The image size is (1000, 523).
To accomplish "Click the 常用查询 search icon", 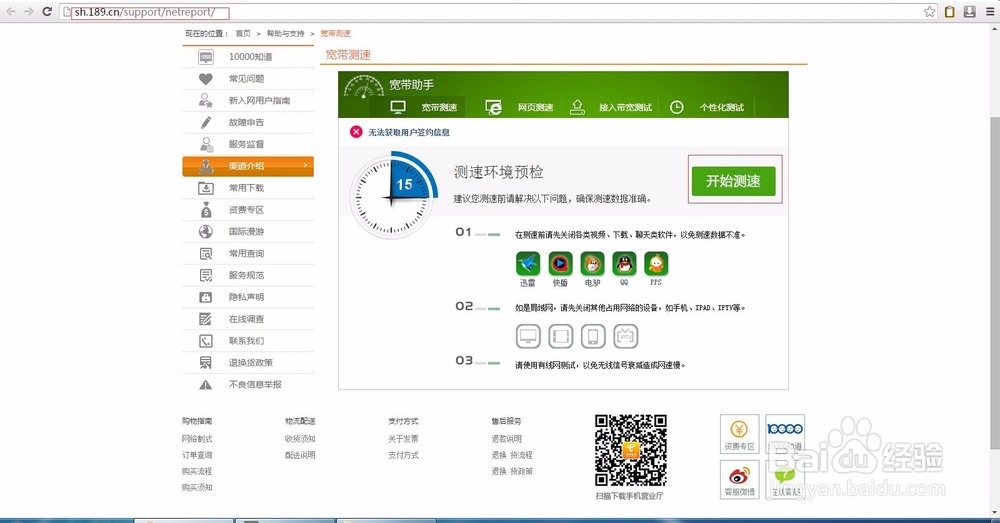I will (x=205, y=253).
